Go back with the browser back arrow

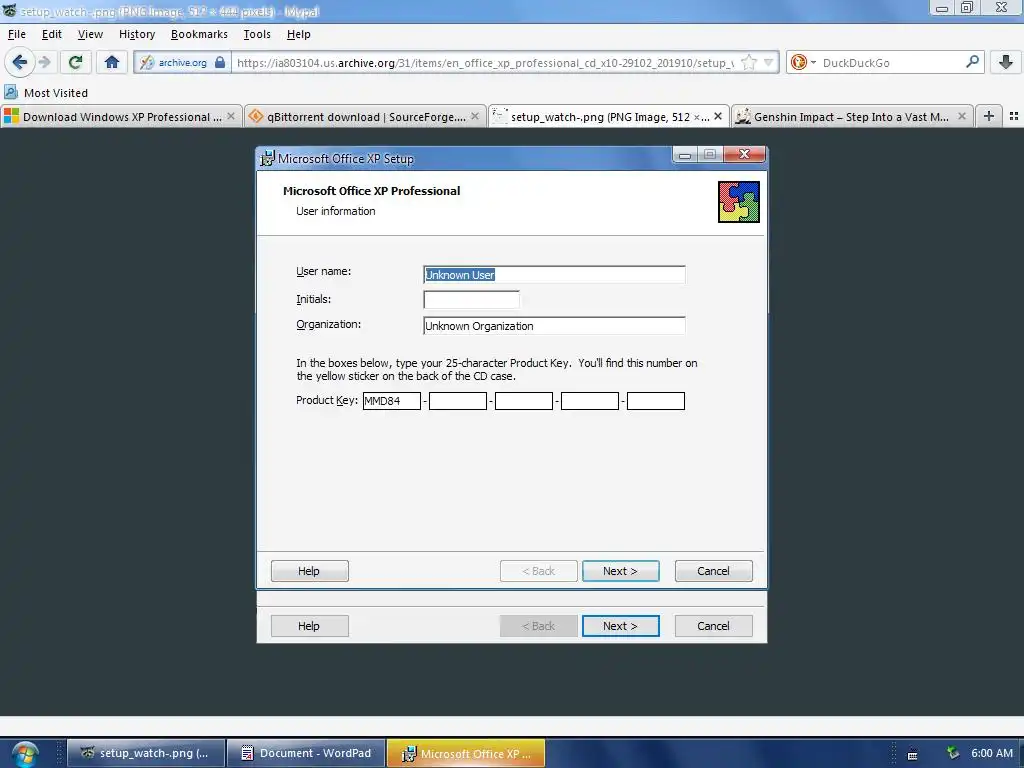[x=19, y=62]
